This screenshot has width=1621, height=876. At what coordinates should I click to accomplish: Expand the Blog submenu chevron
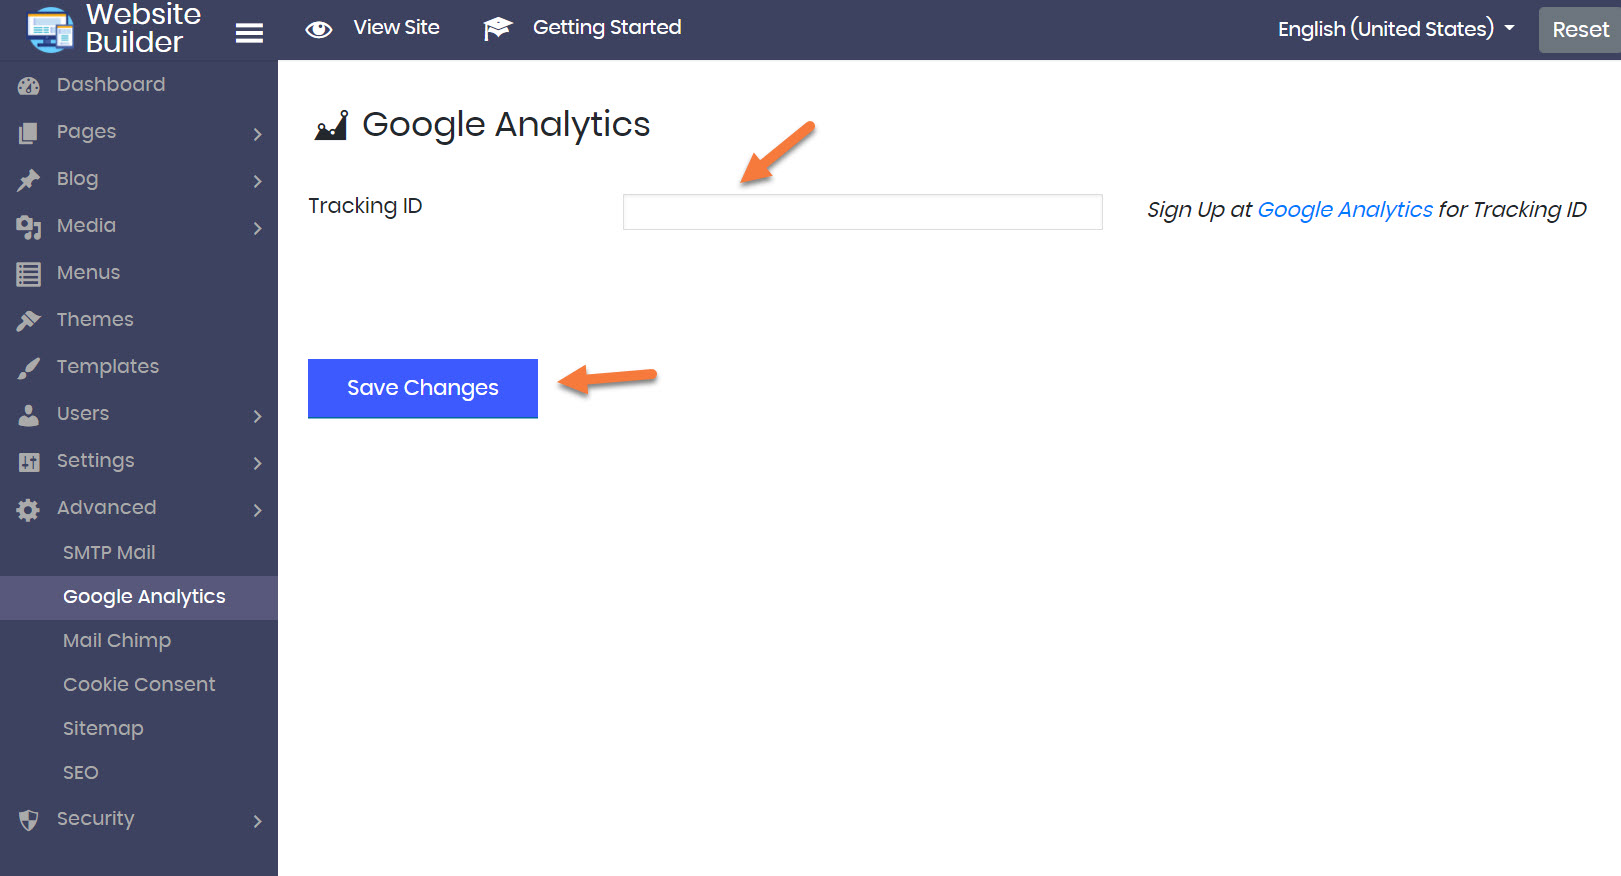click(257, 181)
